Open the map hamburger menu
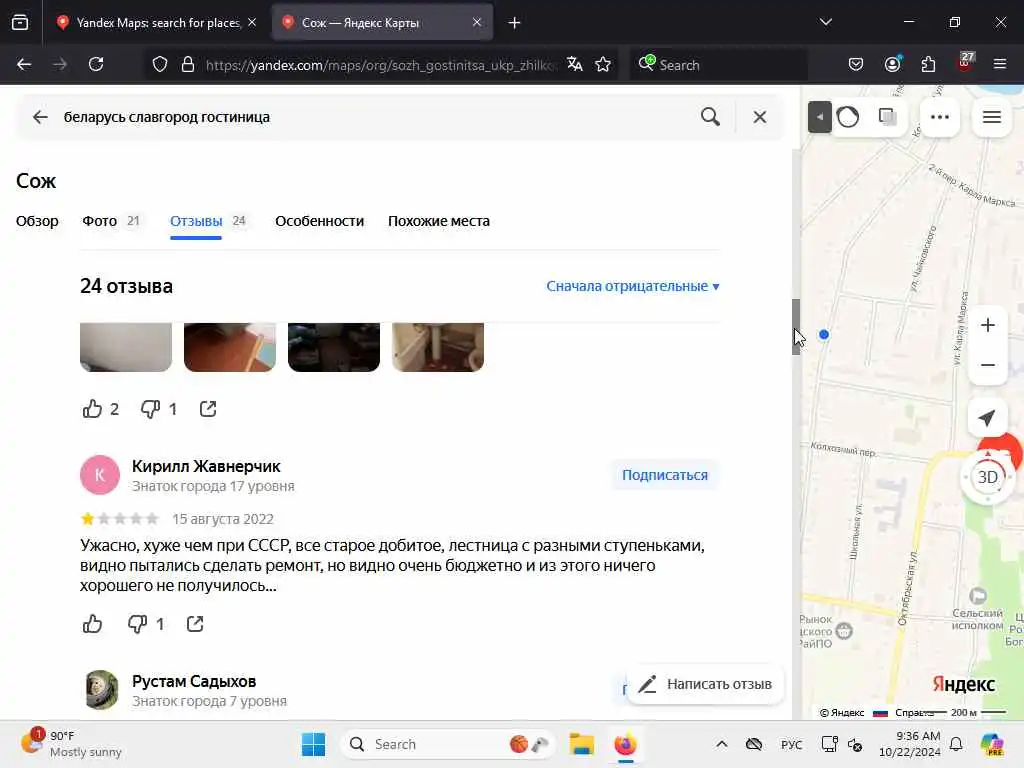Image resolution: width=1024 pixels, height=768 pixels. [992, 117]
